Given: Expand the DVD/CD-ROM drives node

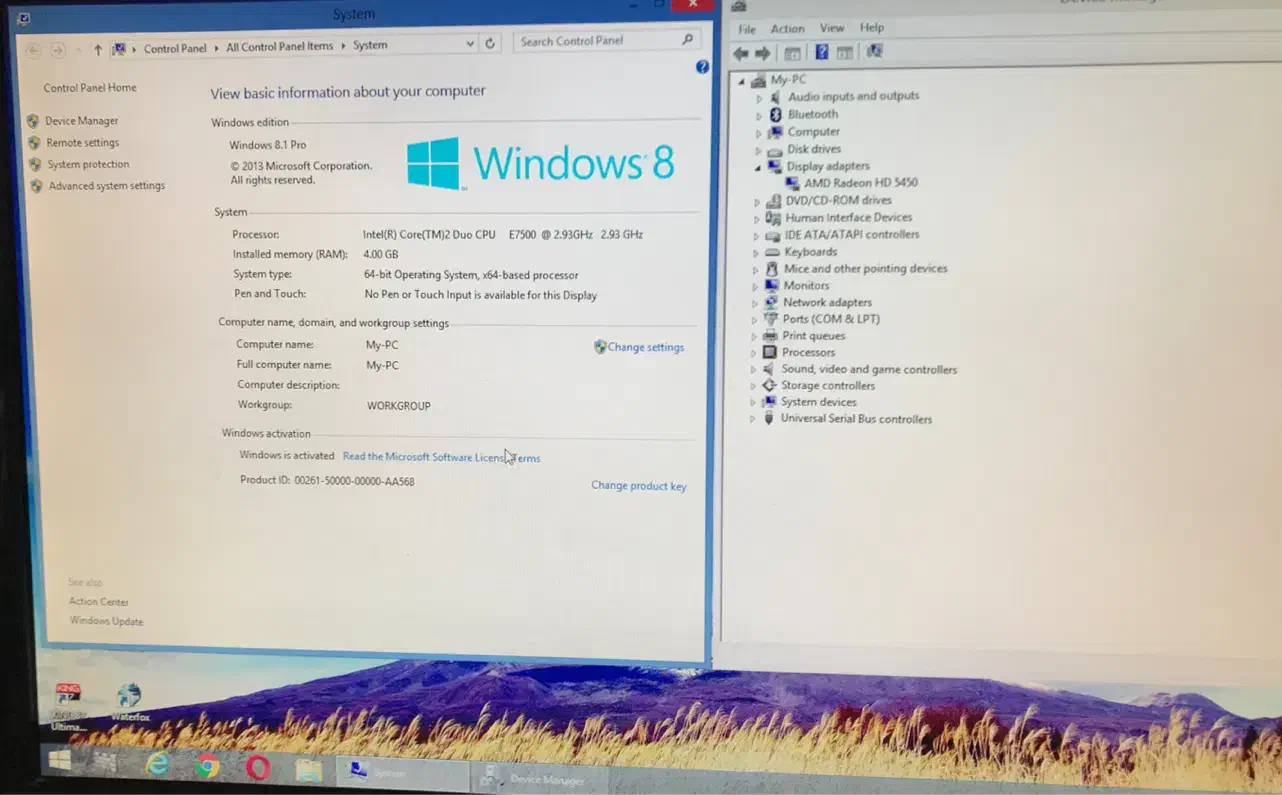Looking at the screenshot, I should coord(757,202).
